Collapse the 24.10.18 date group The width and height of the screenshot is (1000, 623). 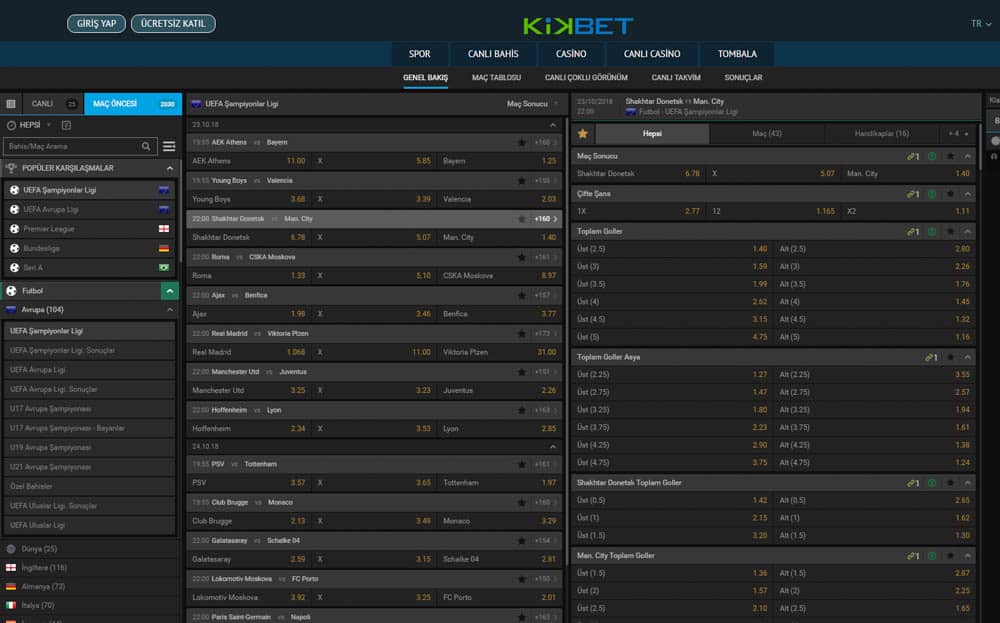(552, 447)
